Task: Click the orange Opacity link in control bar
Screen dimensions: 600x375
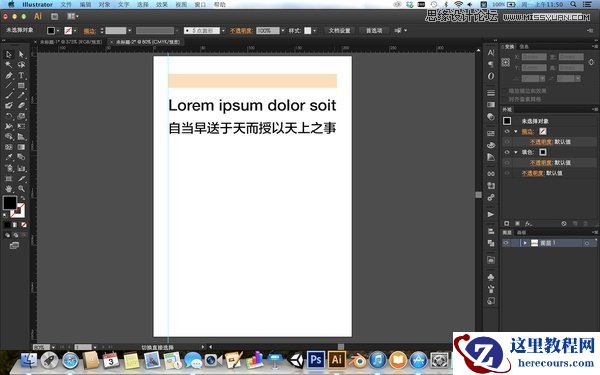Action: (241, 31)
